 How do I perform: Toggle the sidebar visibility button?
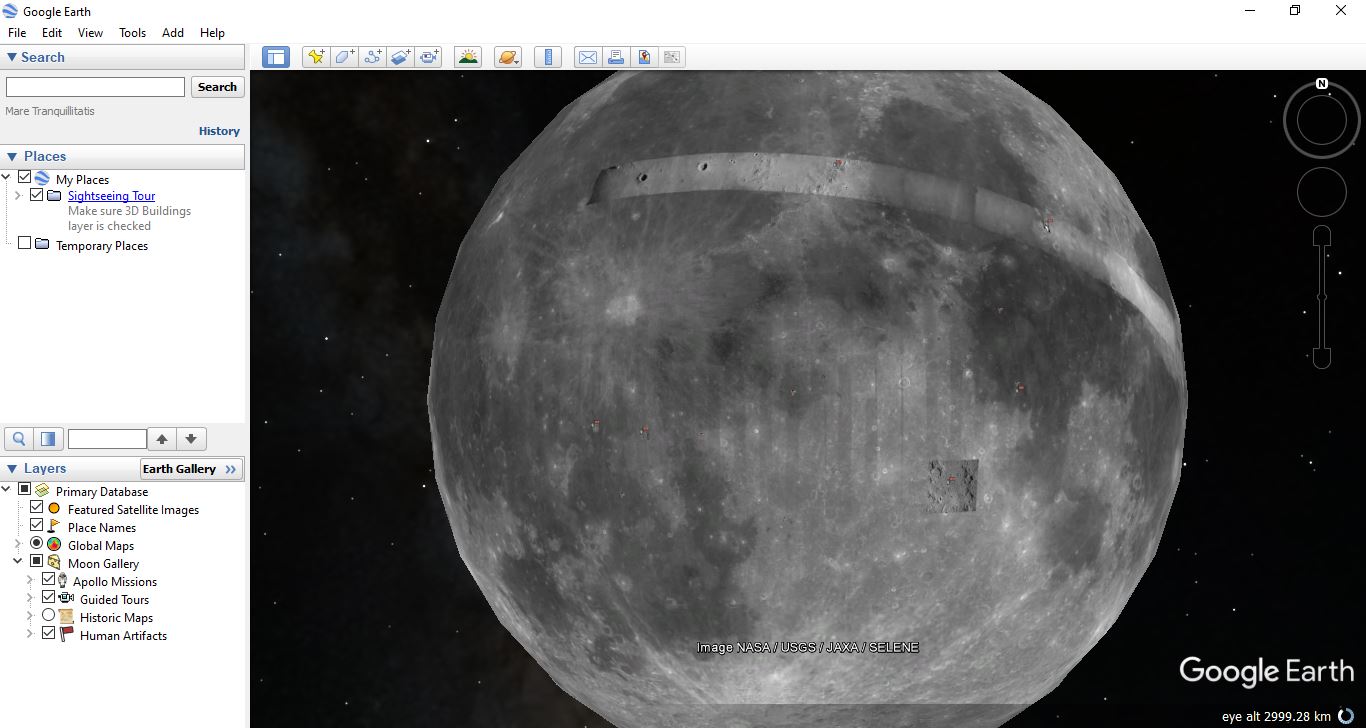click(276, 57)
